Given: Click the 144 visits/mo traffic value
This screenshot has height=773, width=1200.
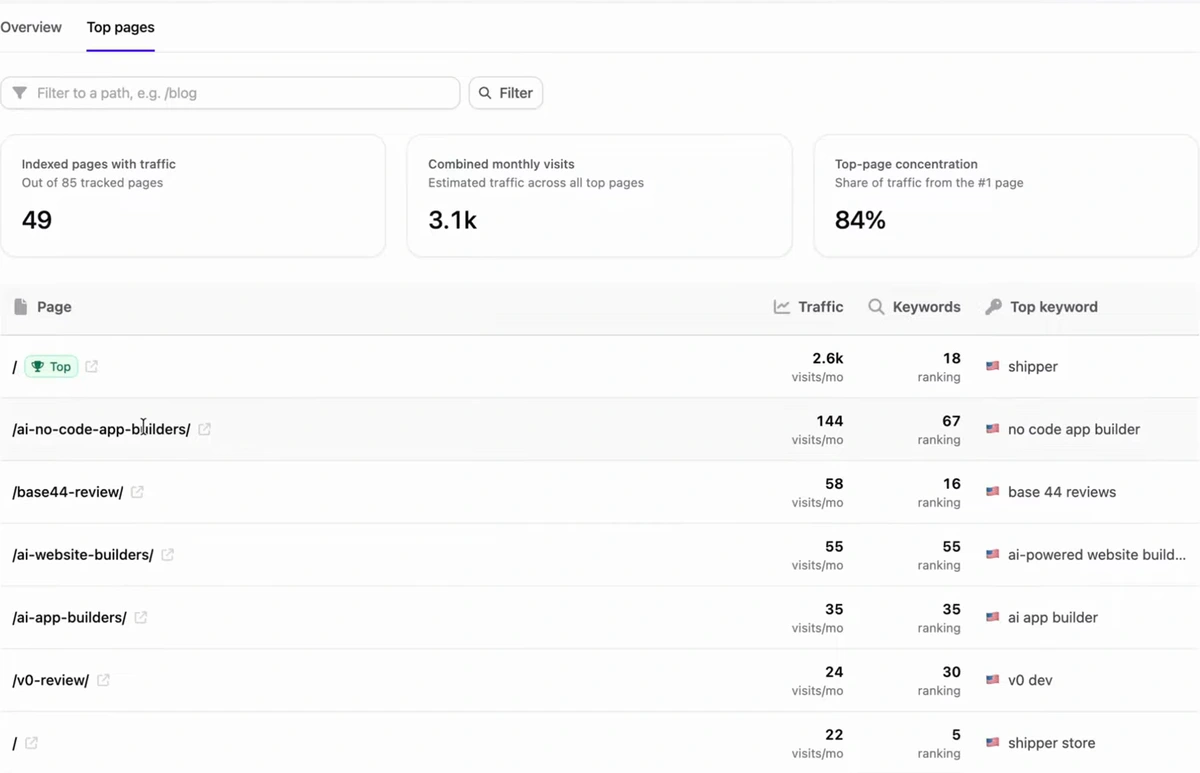Looking at the screenshot, I should click(x=829, y=421).
